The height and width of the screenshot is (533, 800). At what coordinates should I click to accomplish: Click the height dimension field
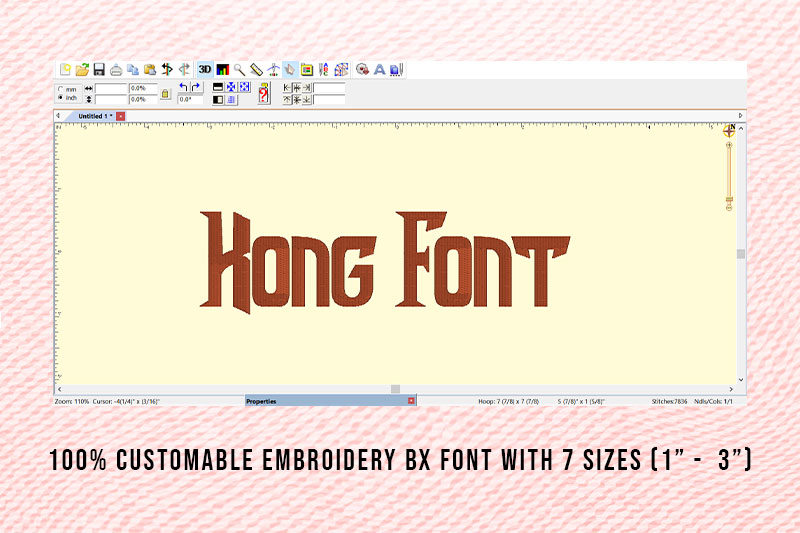click(x=111, y=99)
